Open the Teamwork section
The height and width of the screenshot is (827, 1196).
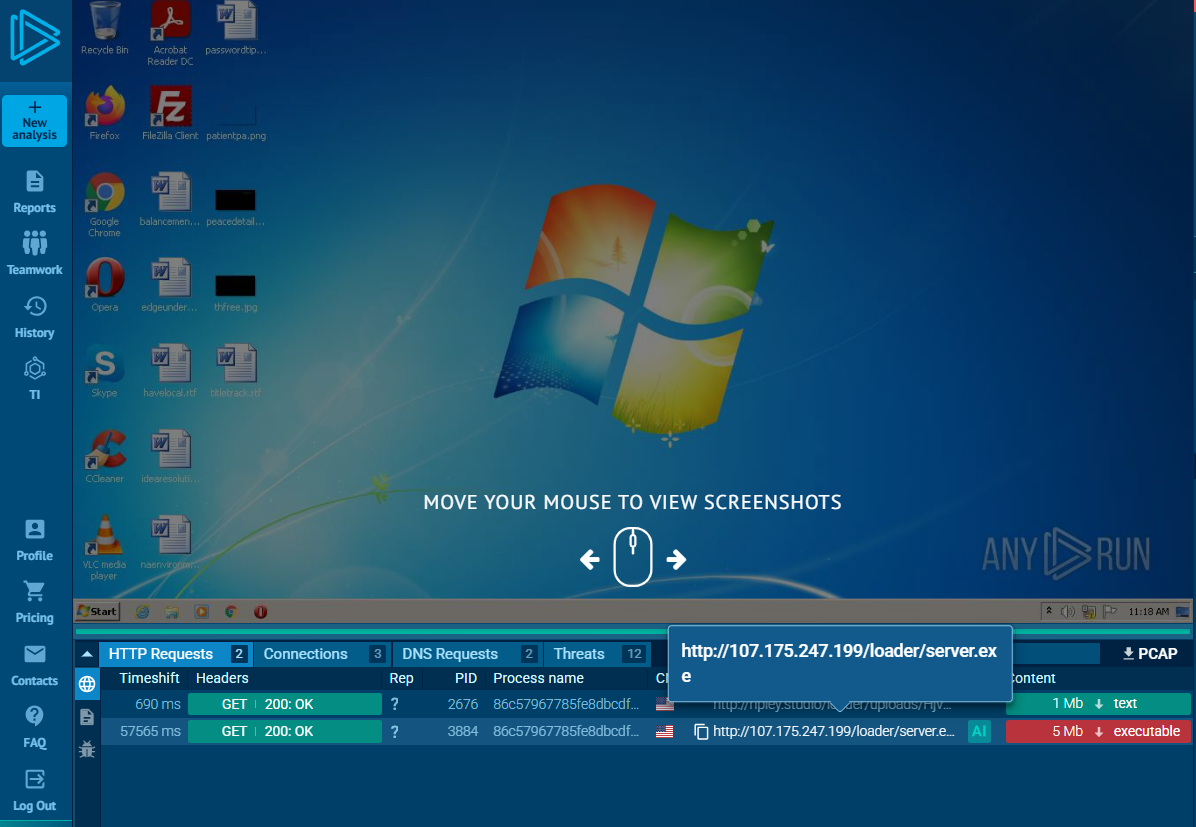[x=34, y=253]
